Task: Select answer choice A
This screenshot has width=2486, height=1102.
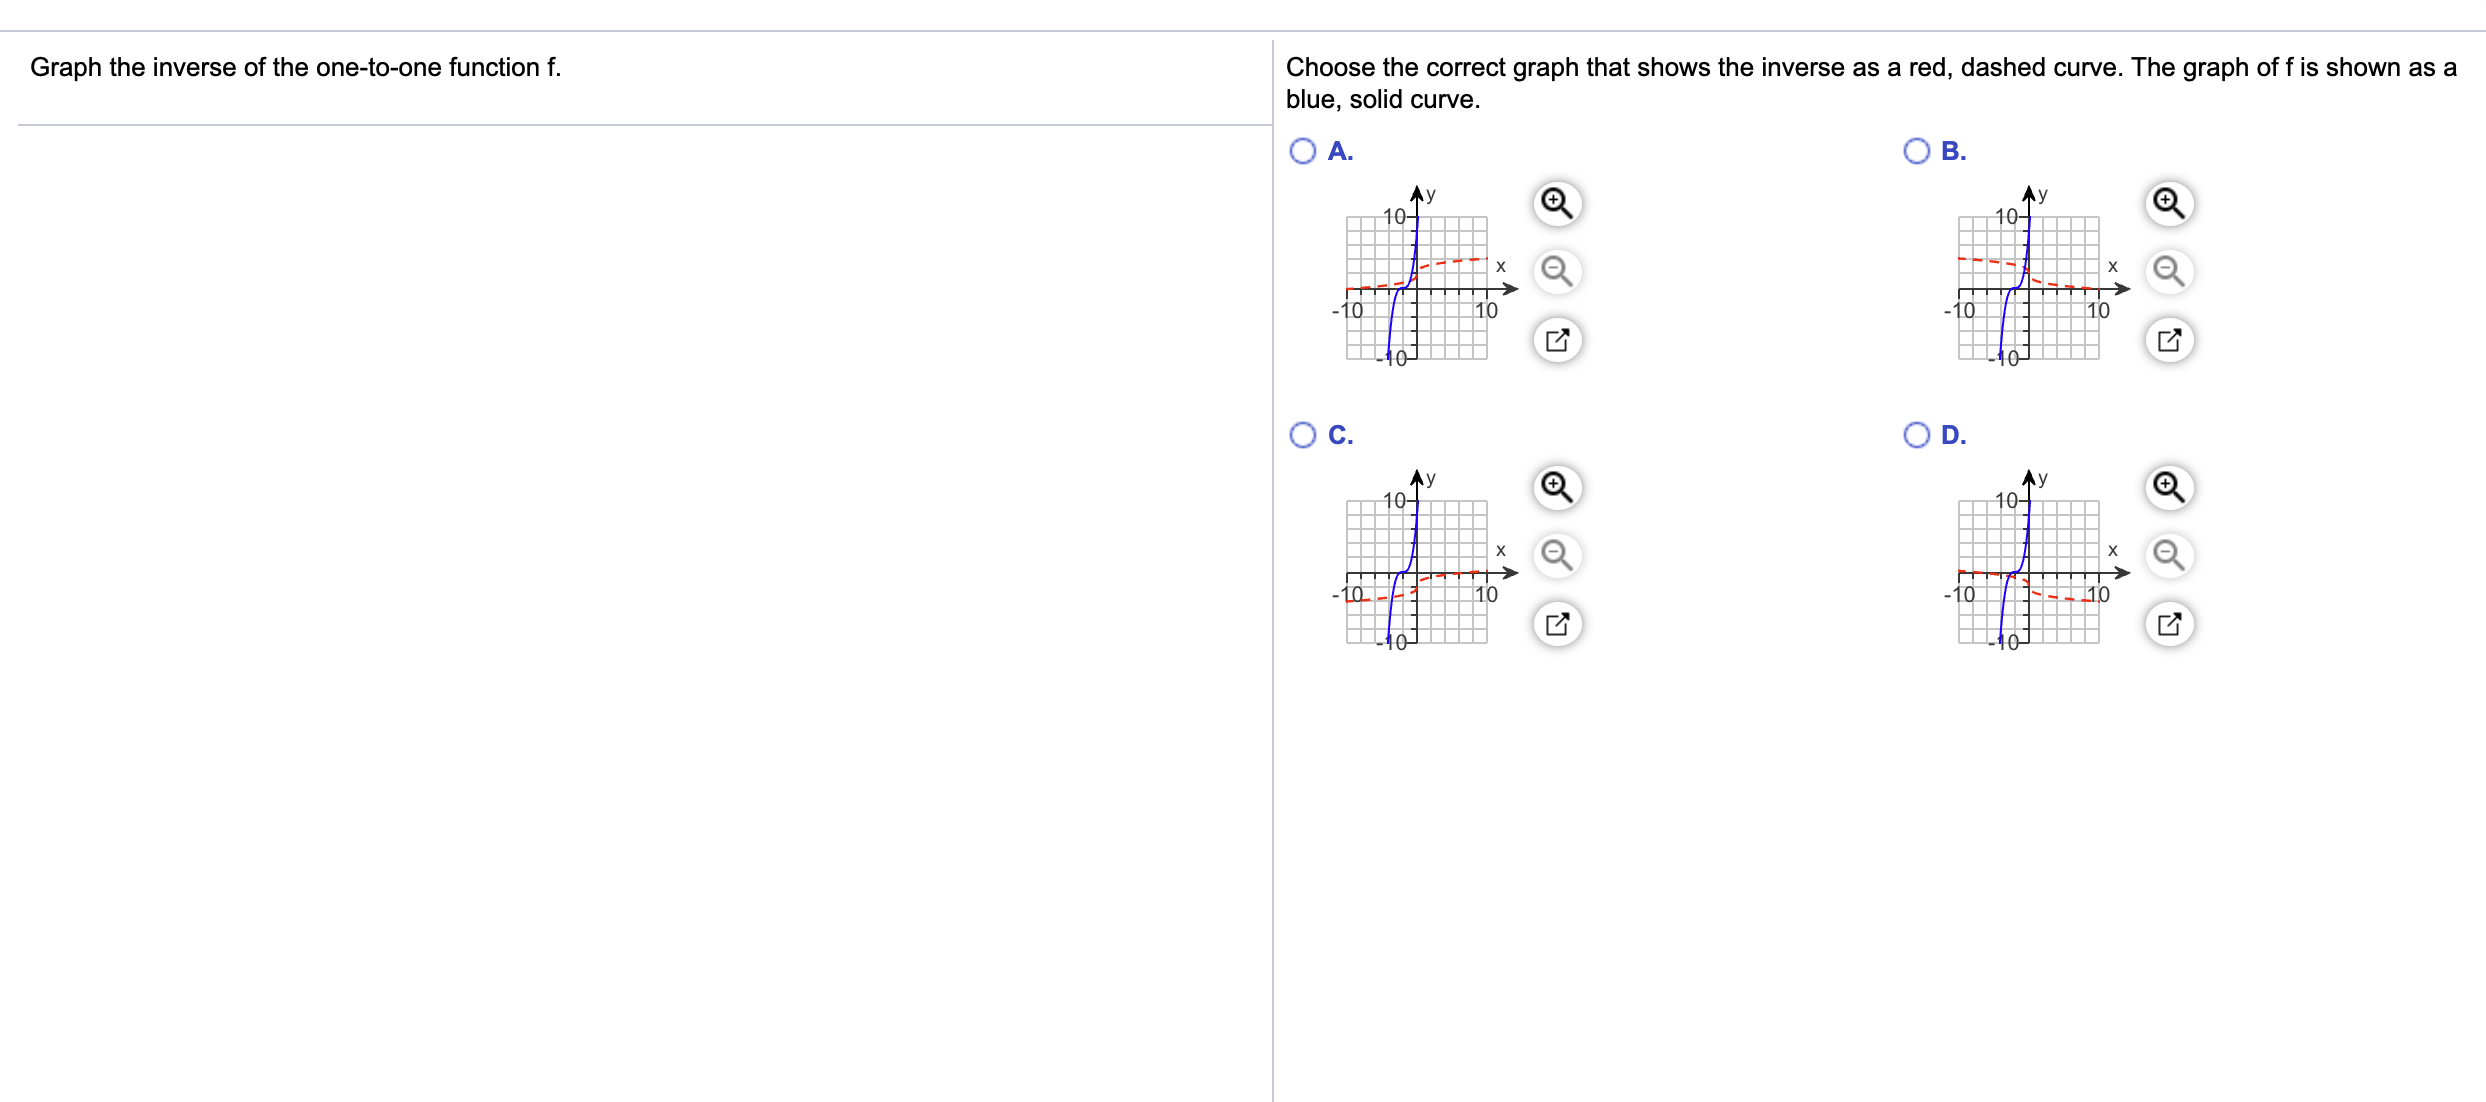Action: pyautogui.click(x=1302, y=150)
